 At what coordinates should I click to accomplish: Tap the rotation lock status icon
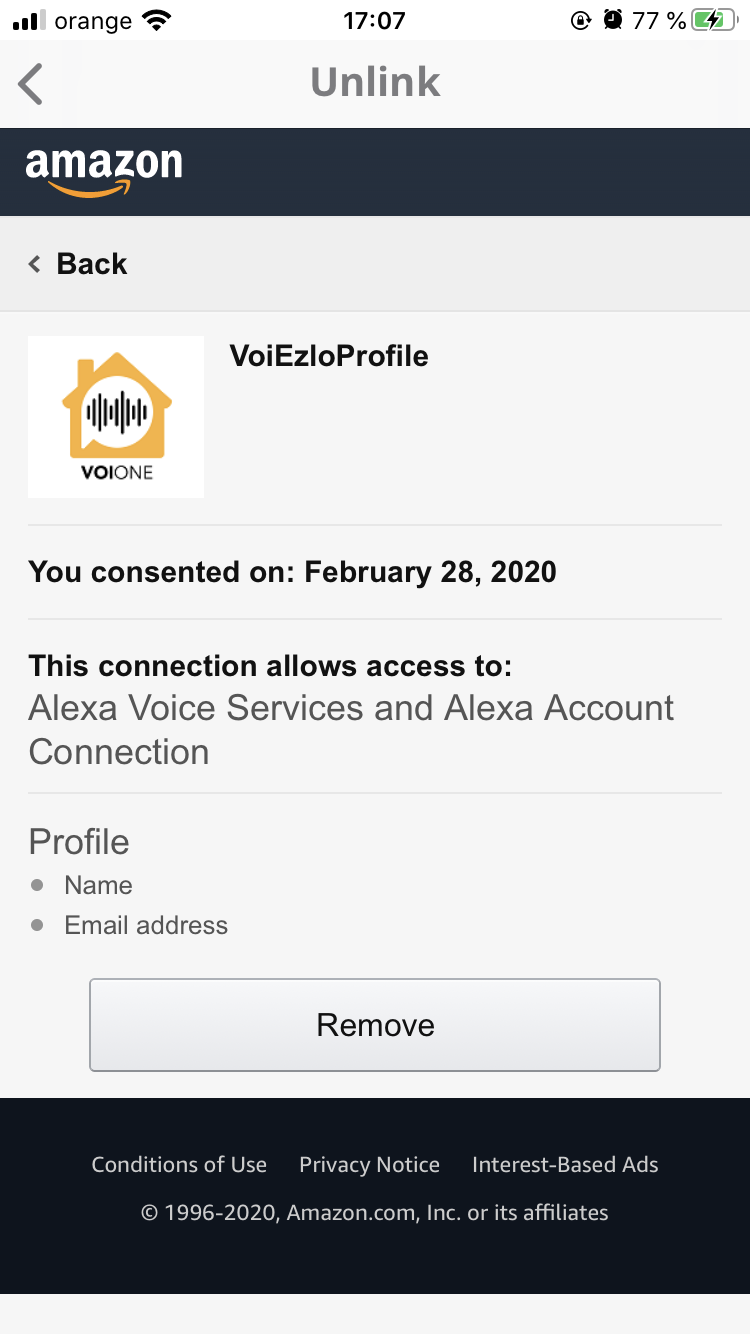(581, 20)
